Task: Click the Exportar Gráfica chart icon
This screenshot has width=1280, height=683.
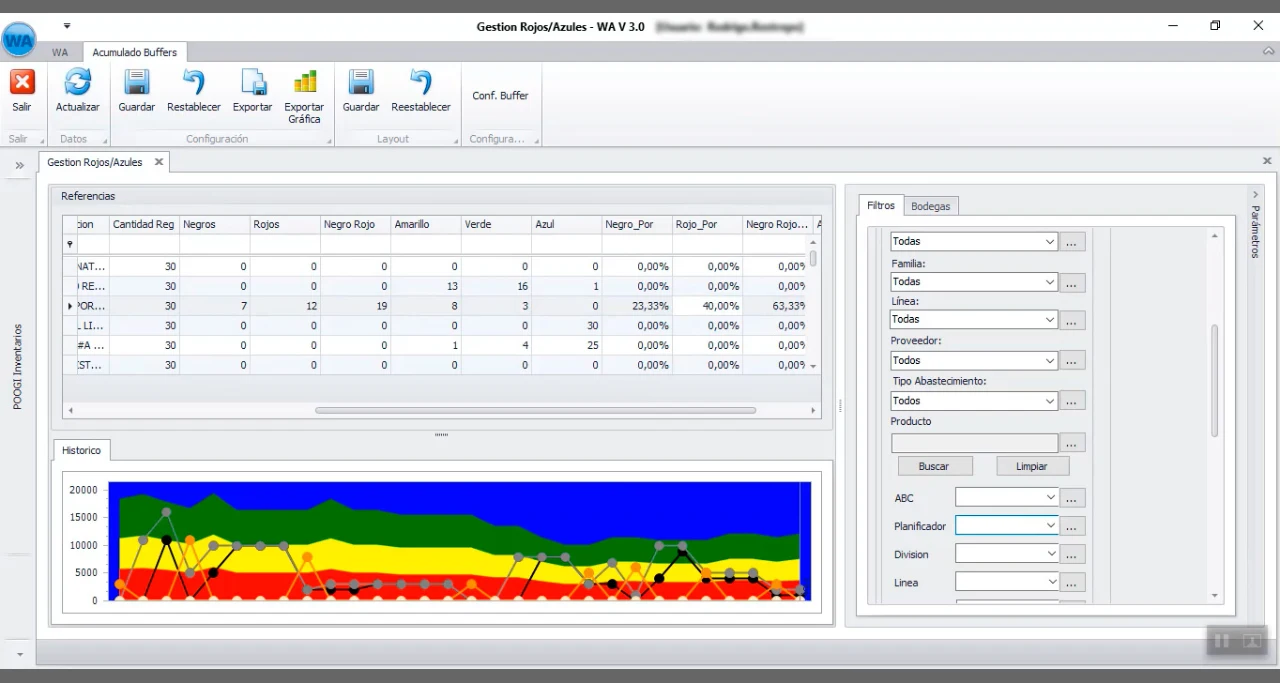Action: 304,83
